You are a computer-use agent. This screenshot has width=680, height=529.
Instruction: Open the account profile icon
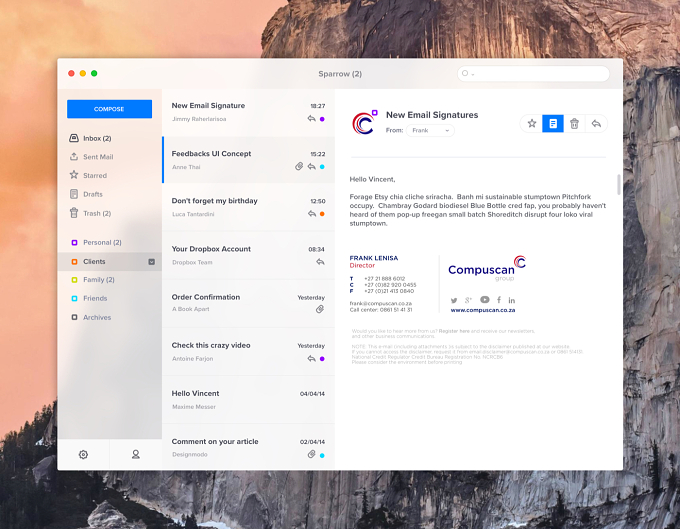coord(136,454)
